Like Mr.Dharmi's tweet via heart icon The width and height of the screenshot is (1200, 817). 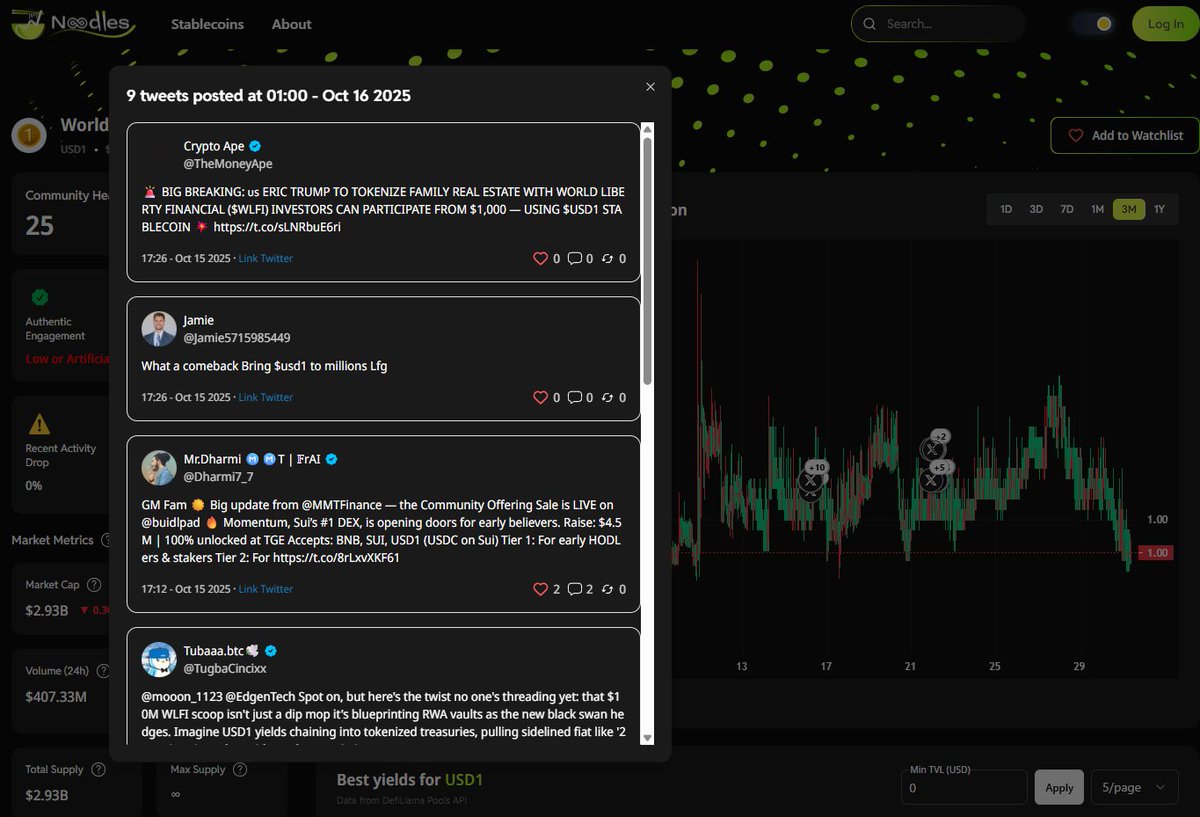click(x=541, y=590)
